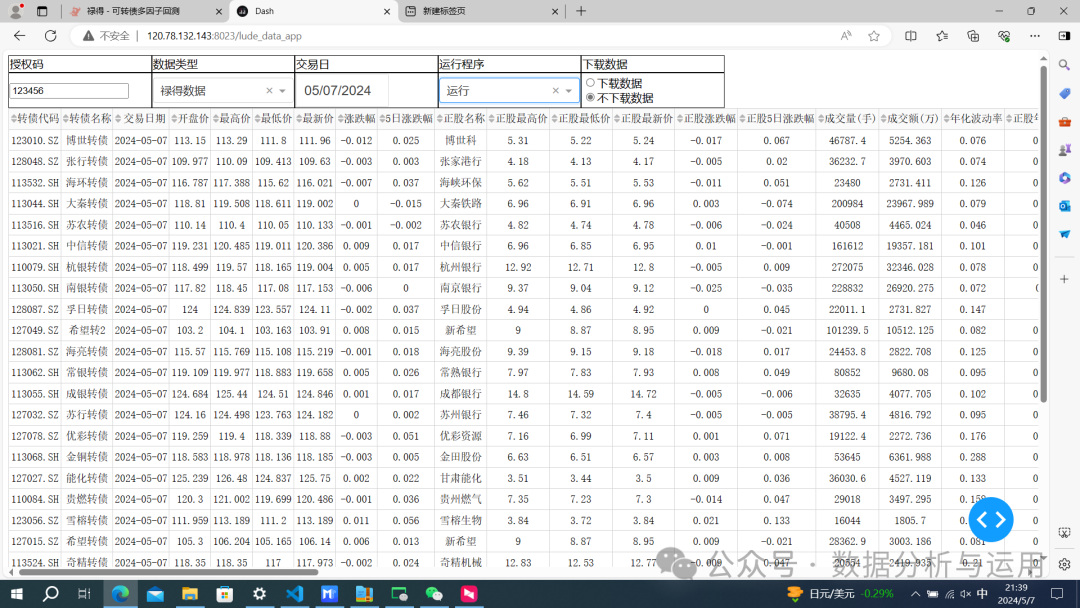Show hidden tray icons chevron

pyautogui.click(x=915, y=594)
